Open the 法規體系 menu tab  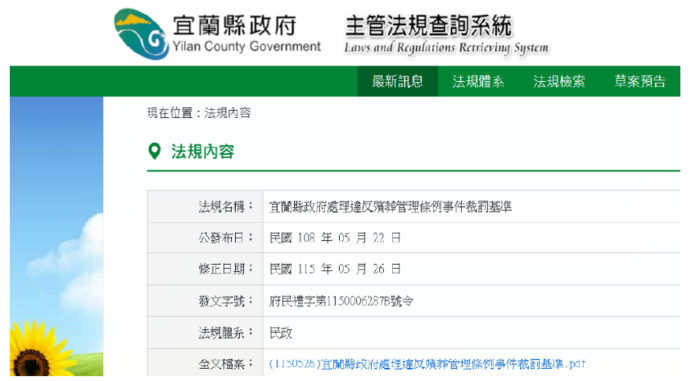[x=478, y=81]
